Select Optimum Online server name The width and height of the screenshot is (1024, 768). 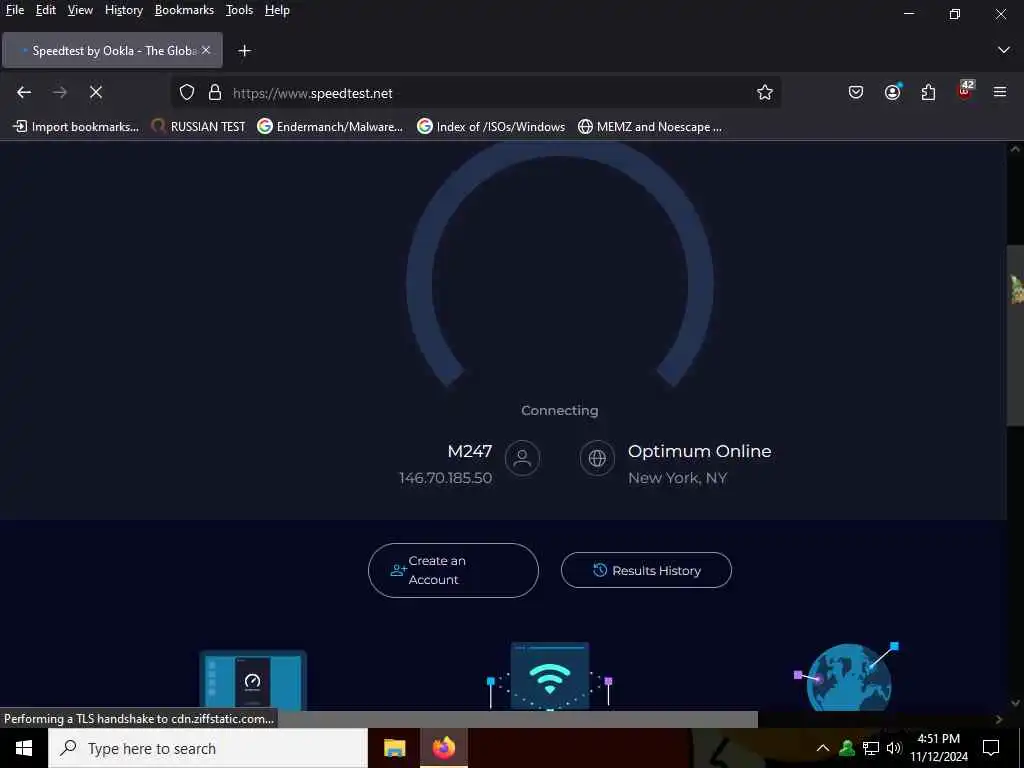[x=699, y=451]
